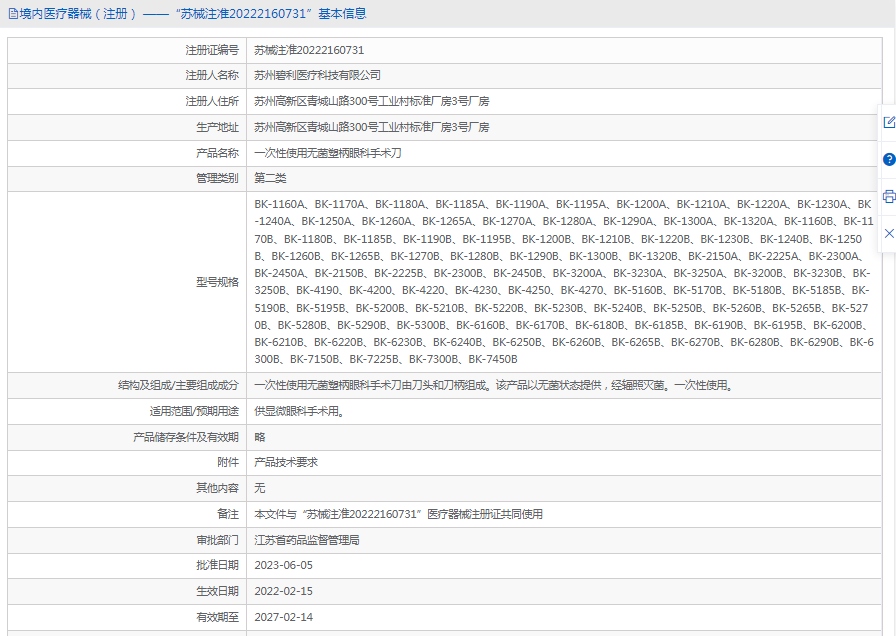Click the 备注 remark text row

pyautogui.click(x=398, y=514)
